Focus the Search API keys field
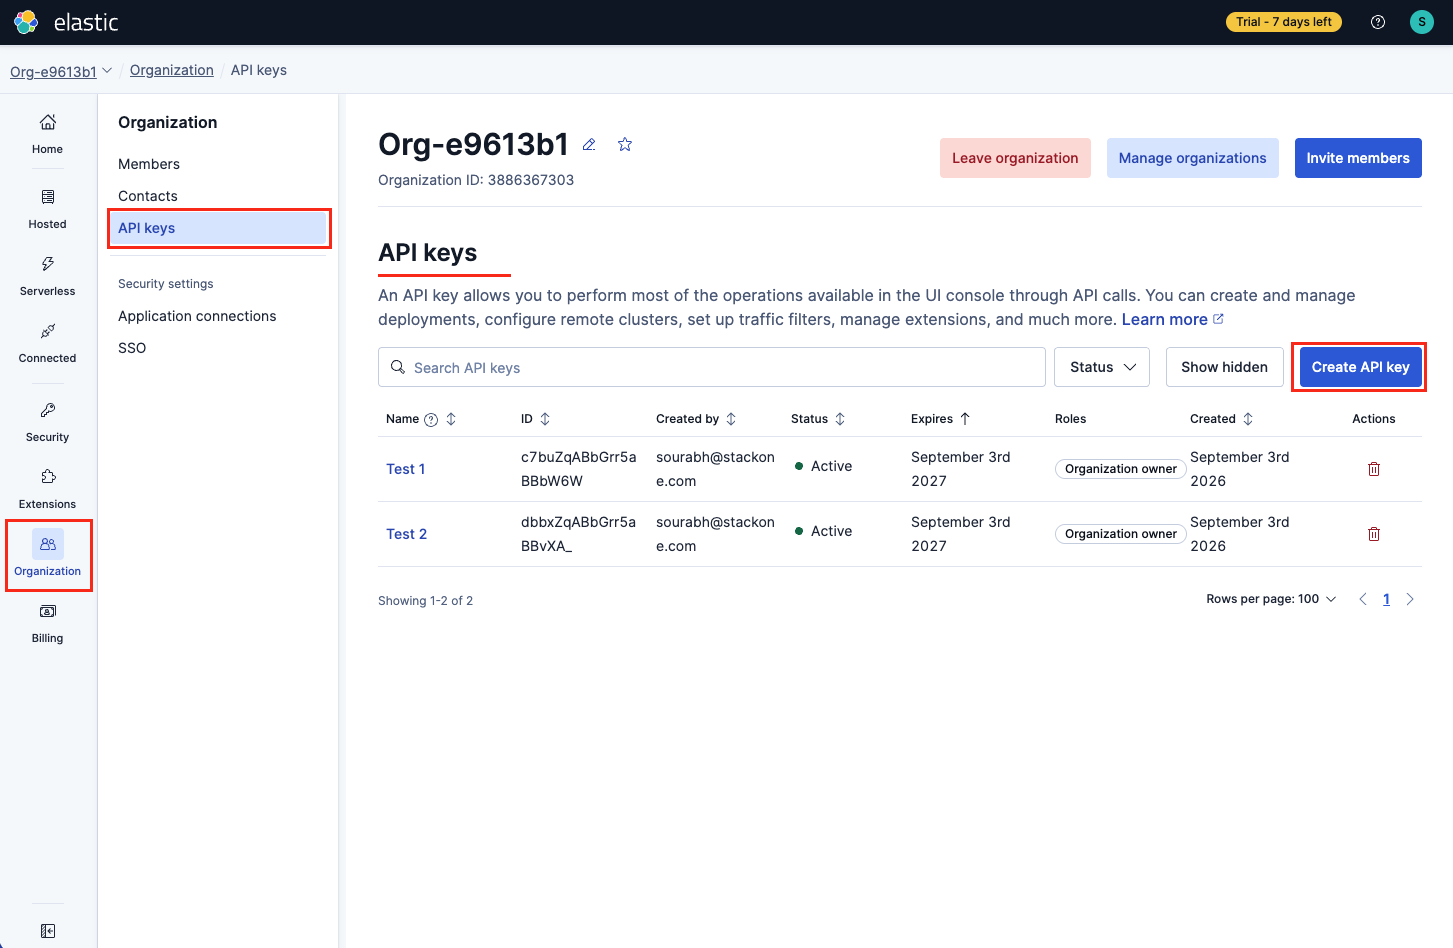This screenshot has width=1453, height=948. point(712,367)
